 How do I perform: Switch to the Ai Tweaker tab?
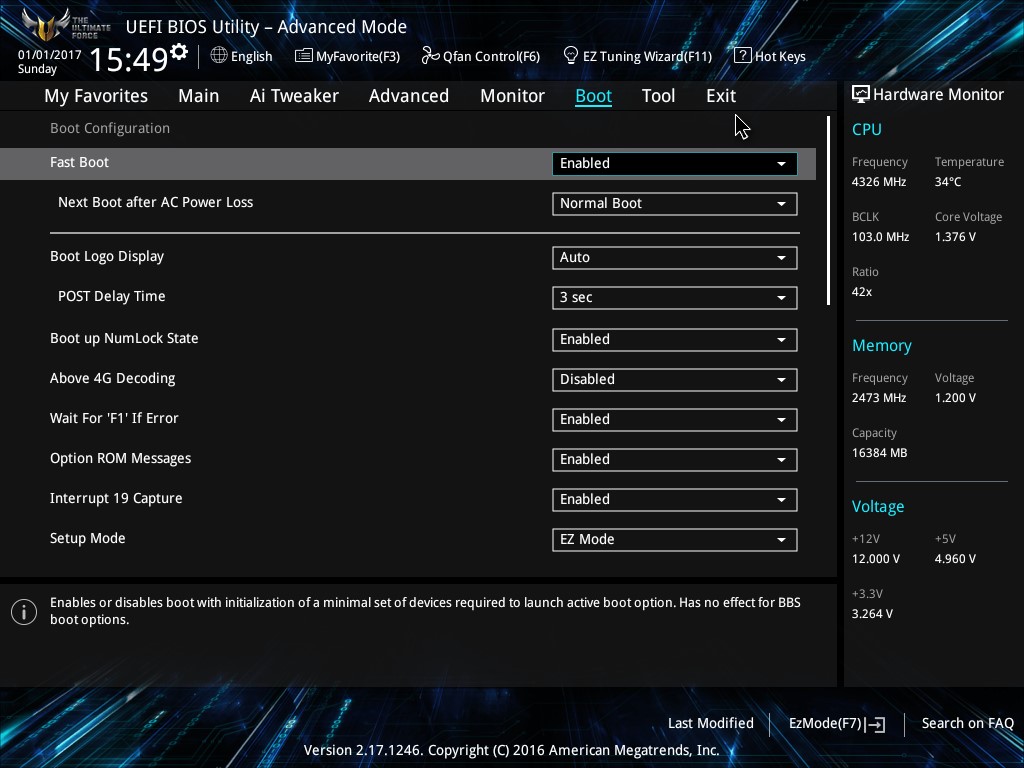(x=294, y=95)
